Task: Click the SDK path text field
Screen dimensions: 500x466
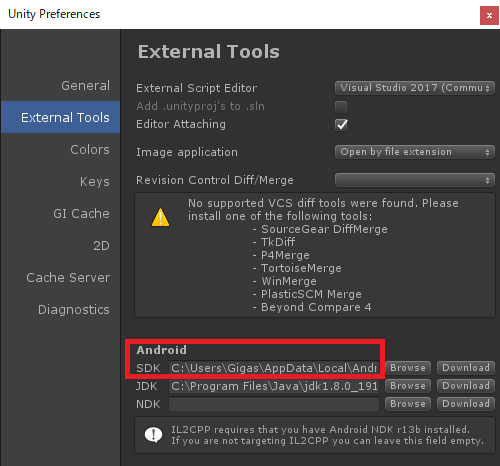Action: tap(274, 368)
